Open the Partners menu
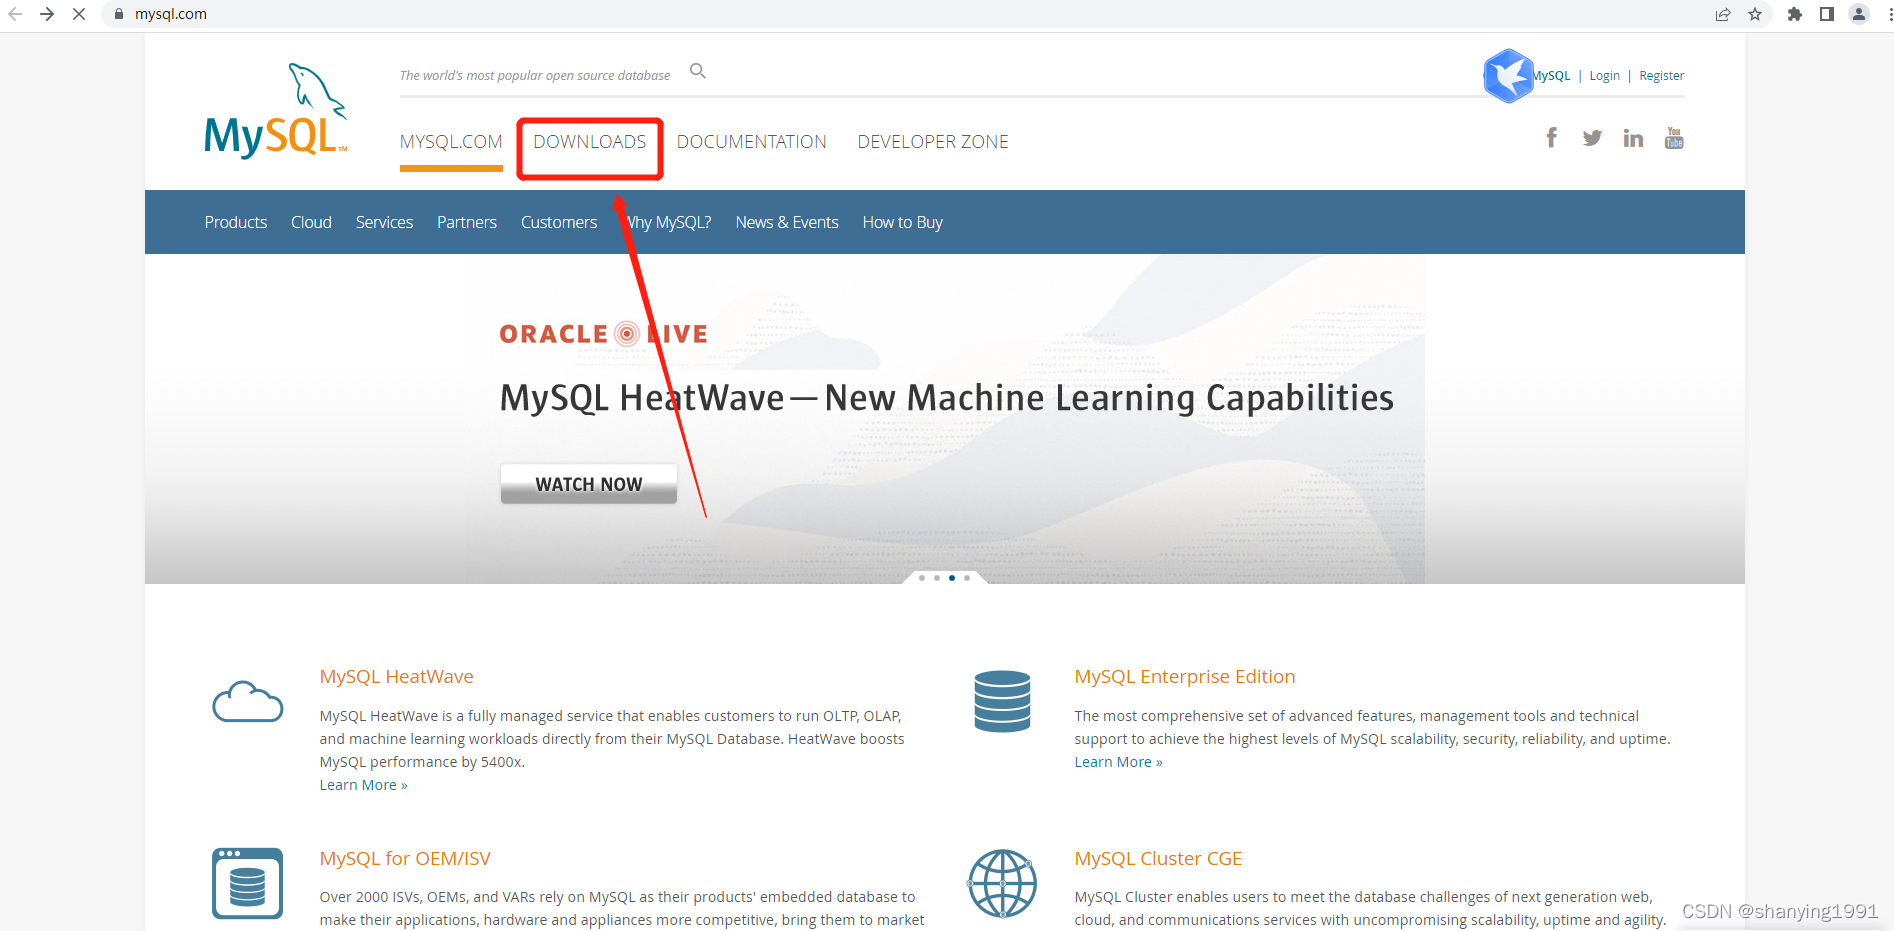 pos(467,222)
